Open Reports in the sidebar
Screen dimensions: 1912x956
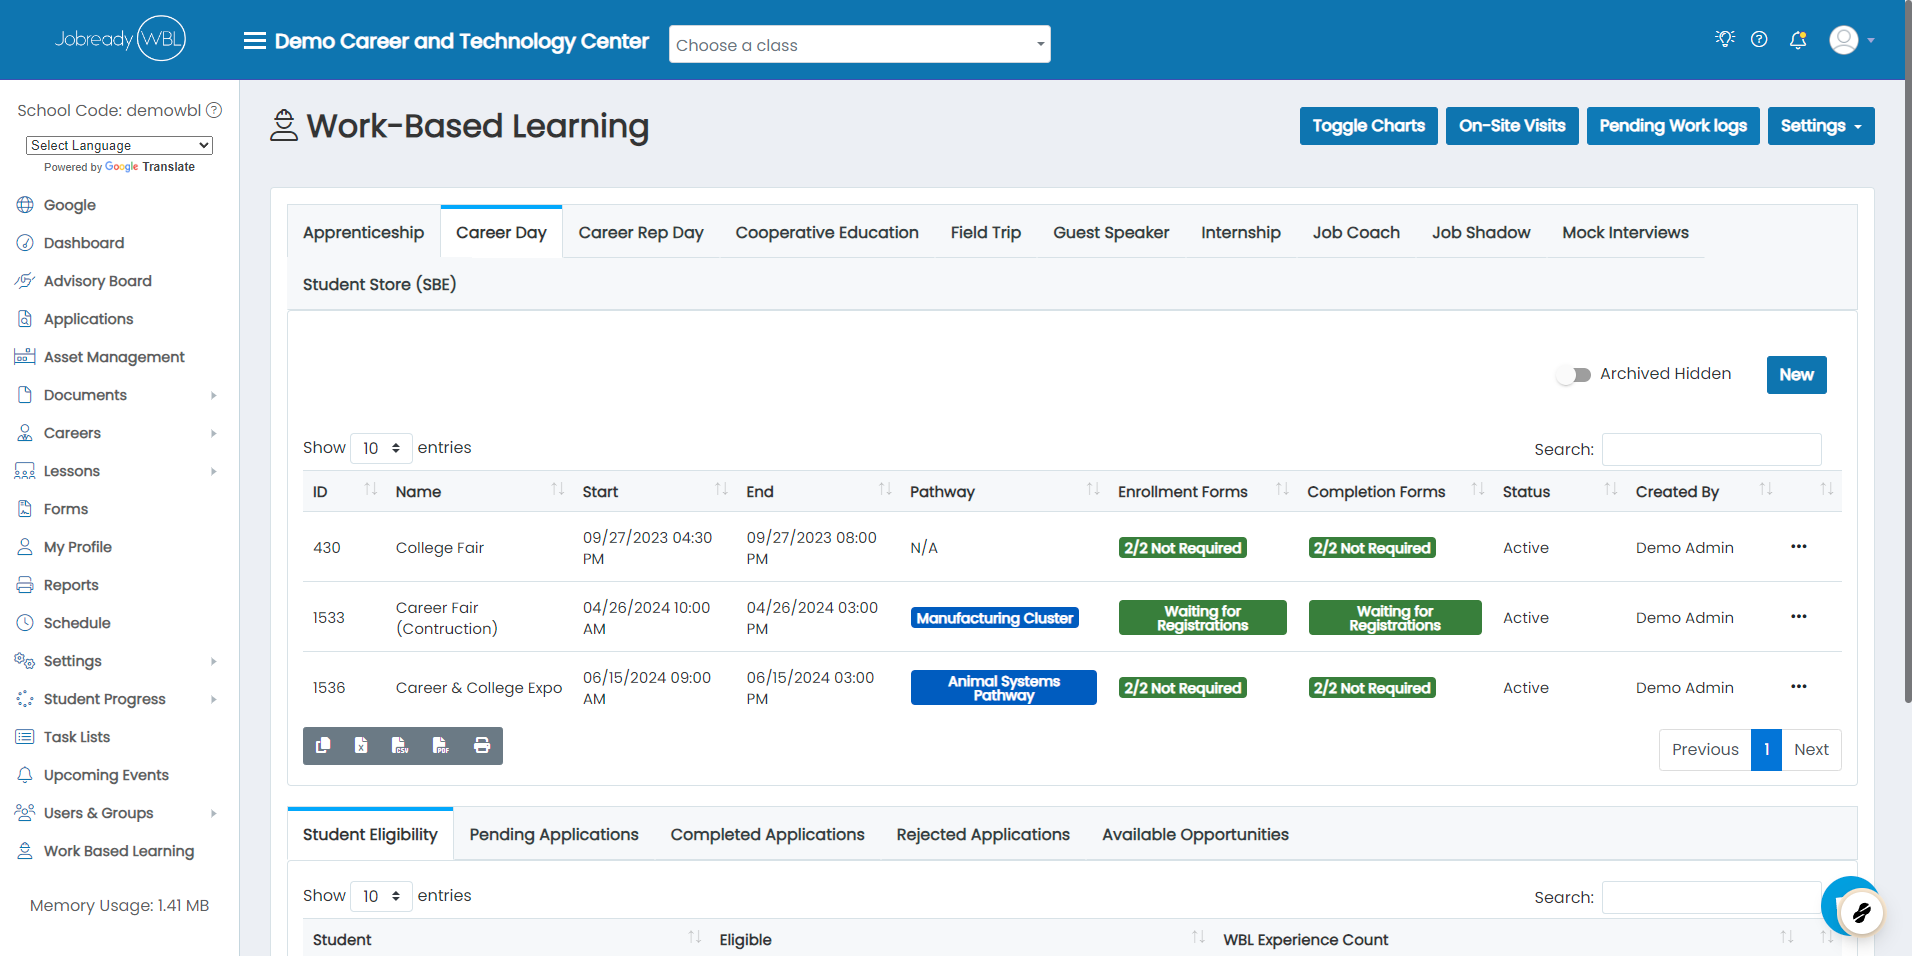[71, 585]
